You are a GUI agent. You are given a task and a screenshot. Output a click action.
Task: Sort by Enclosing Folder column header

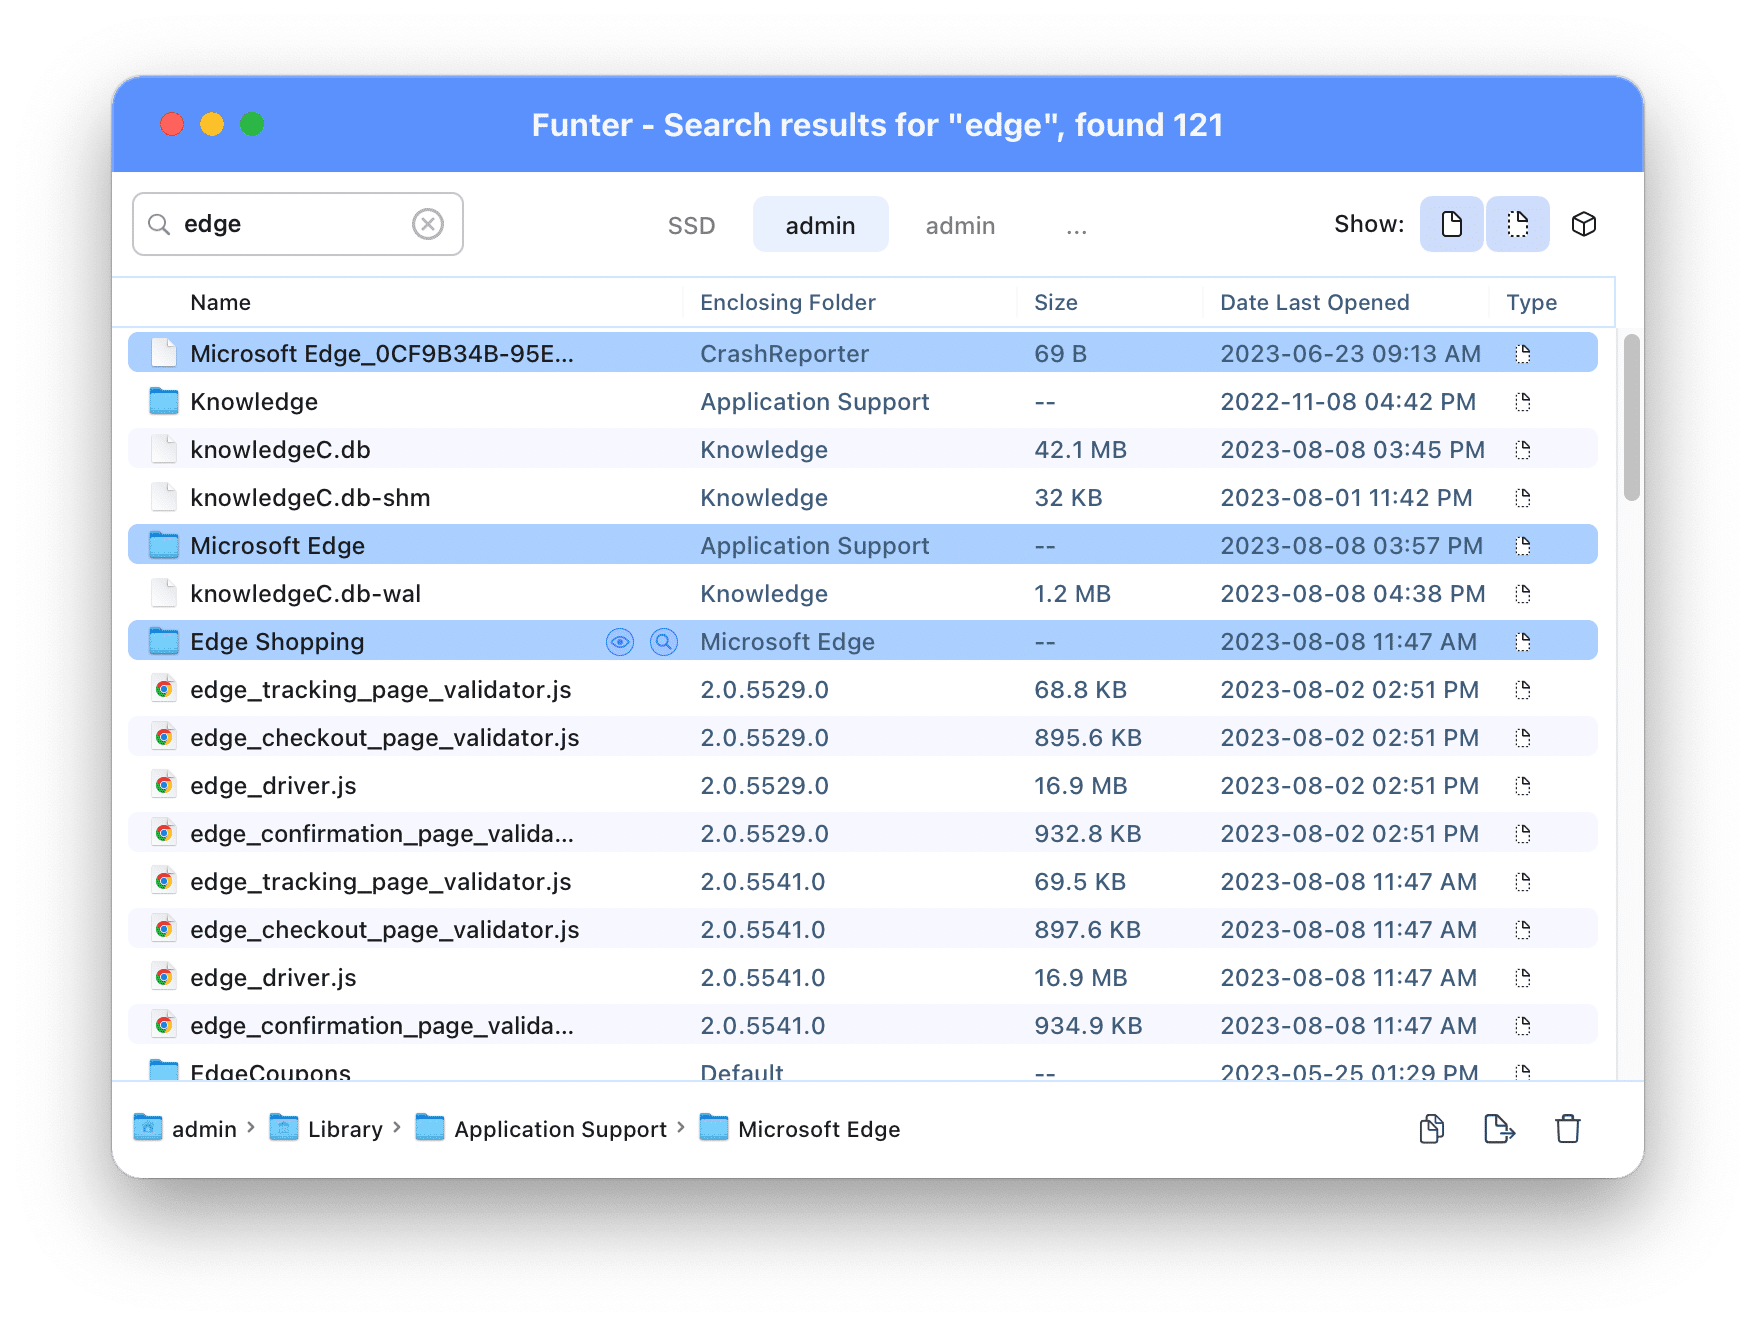coord(788,303)
